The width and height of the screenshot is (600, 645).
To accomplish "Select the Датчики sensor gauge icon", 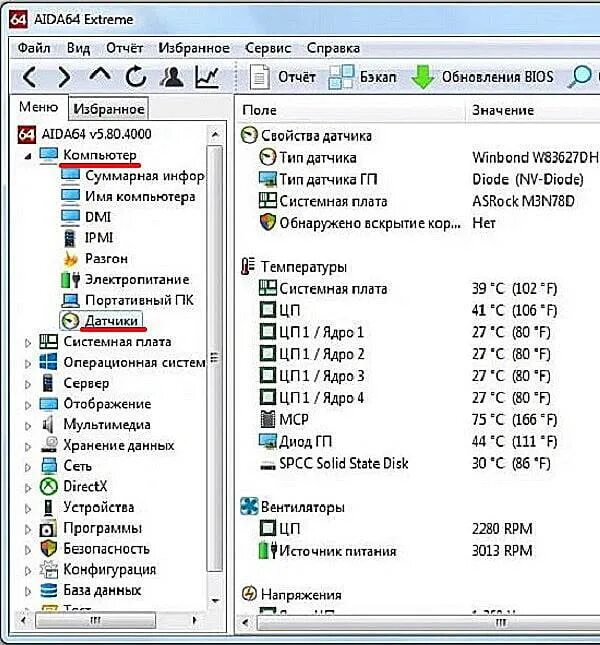I will [70, 321].
